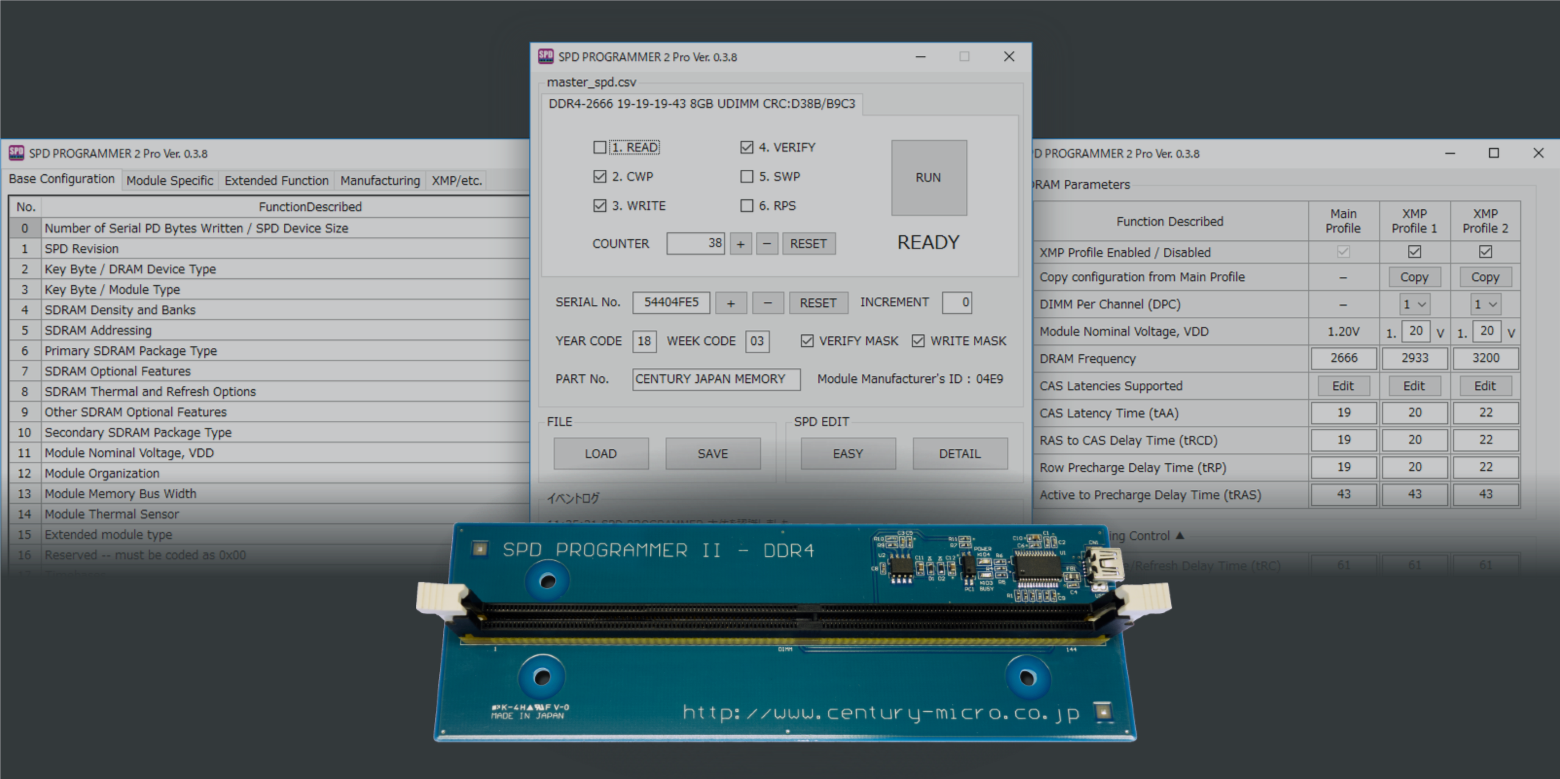The image size is (1560, 779).
Task: Toggle XMP Profile 2 enabled checkbox
Action: 1485,252
